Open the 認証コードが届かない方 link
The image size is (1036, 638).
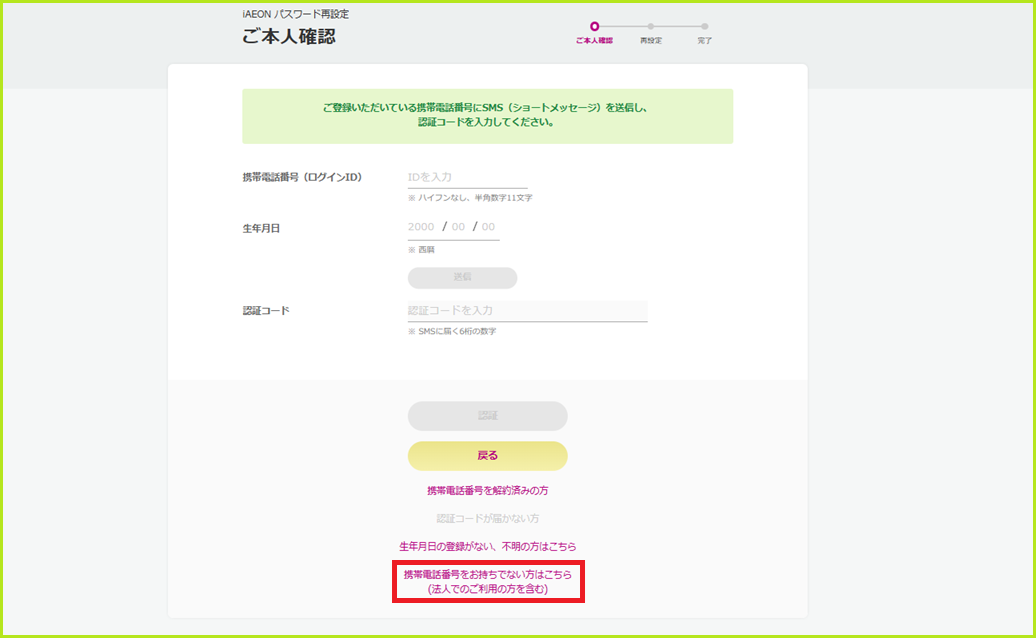[488, 518]
